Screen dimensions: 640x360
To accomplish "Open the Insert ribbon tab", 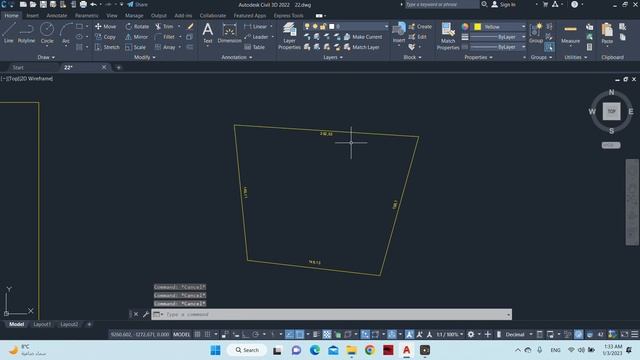I will click(32, 16).
